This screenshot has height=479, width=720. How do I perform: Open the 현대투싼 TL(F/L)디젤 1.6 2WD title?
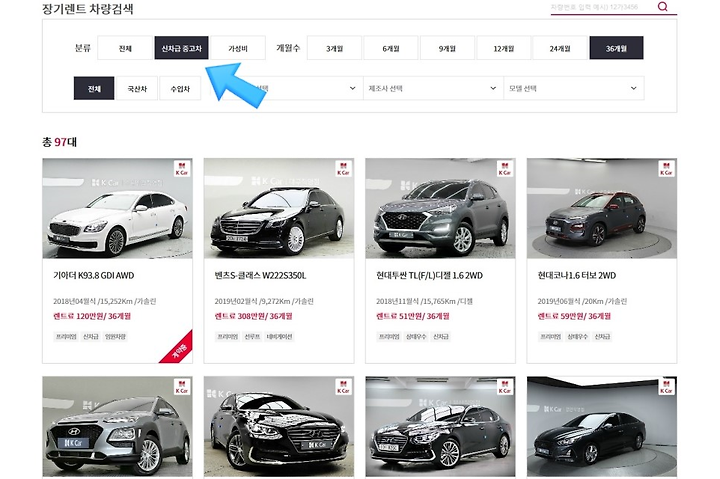coord(429,276)
